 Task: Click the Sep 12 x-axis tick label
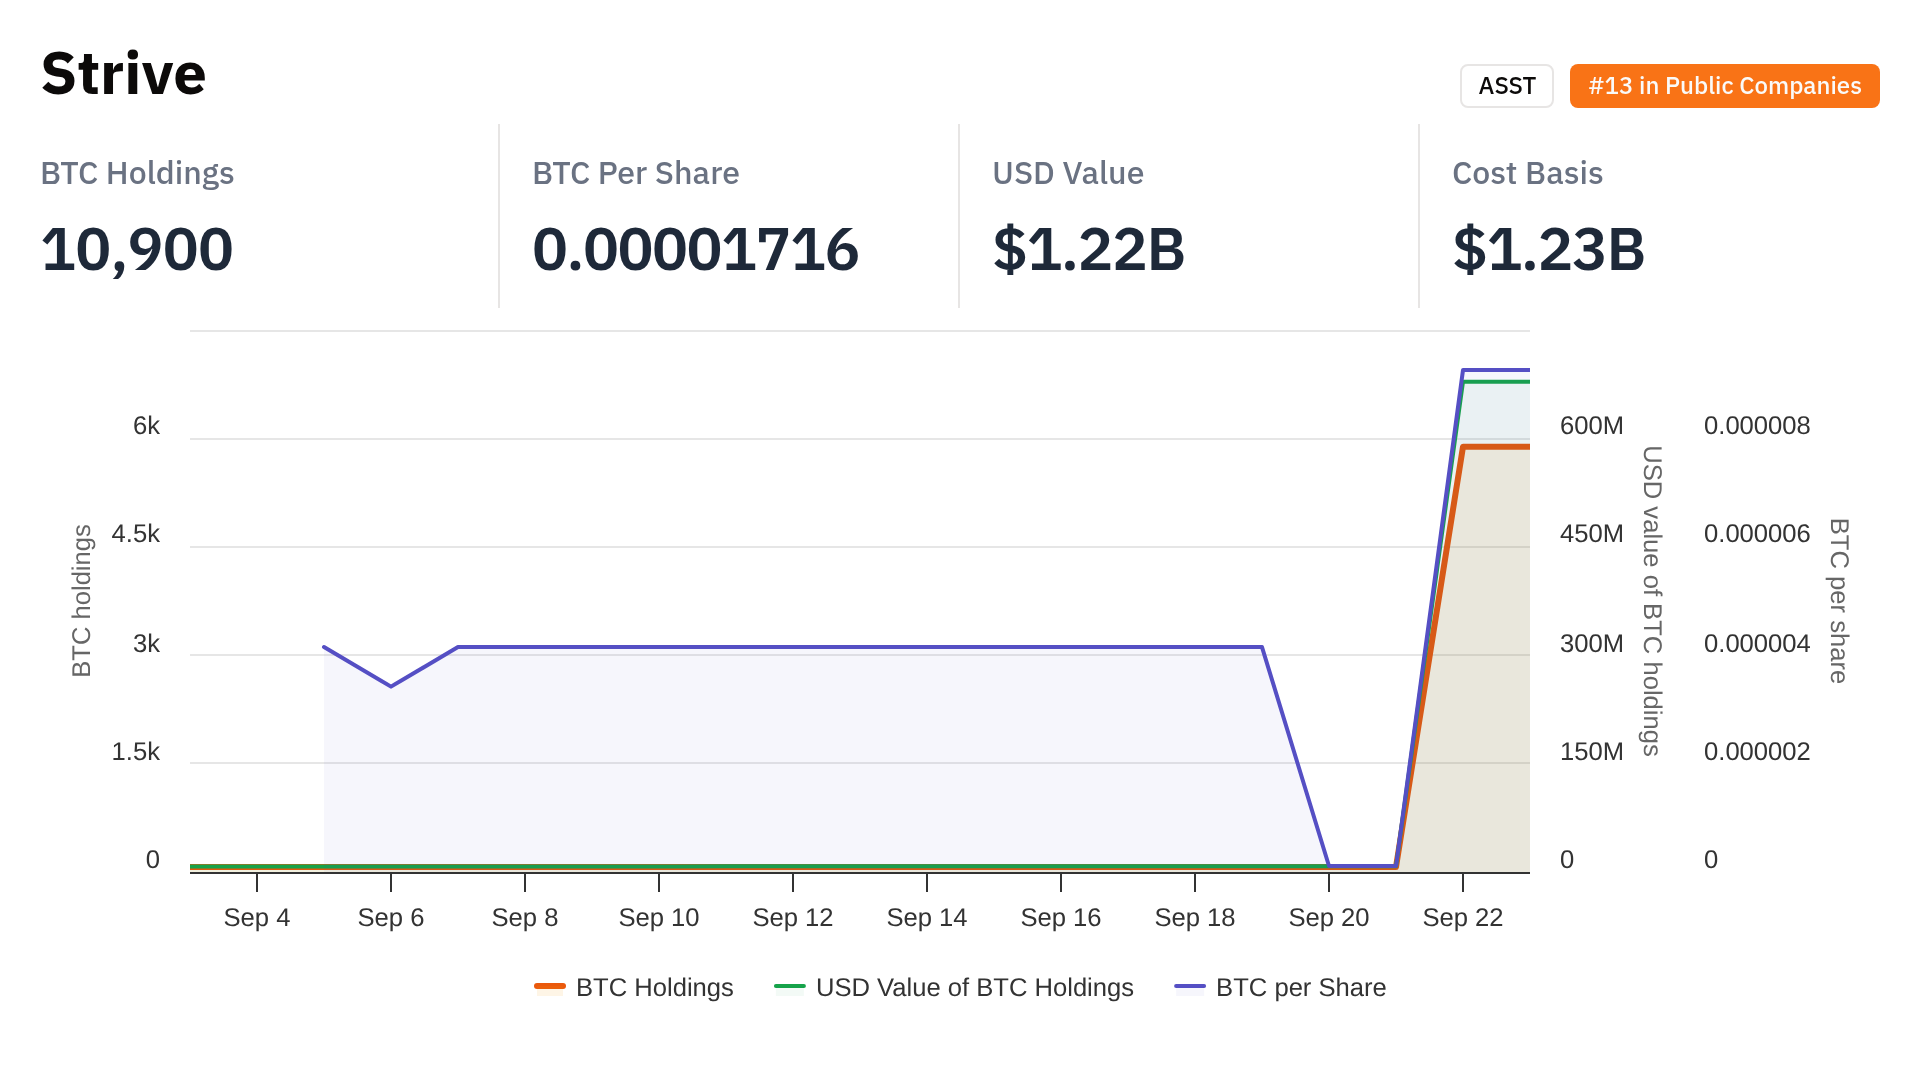pos(792,917)
